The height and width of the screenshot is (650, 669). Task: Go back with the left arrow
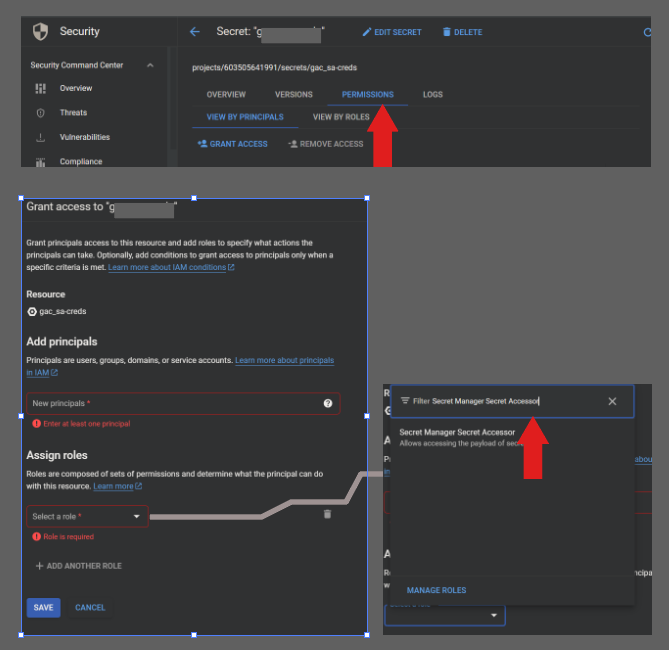(x=195, y=32)
